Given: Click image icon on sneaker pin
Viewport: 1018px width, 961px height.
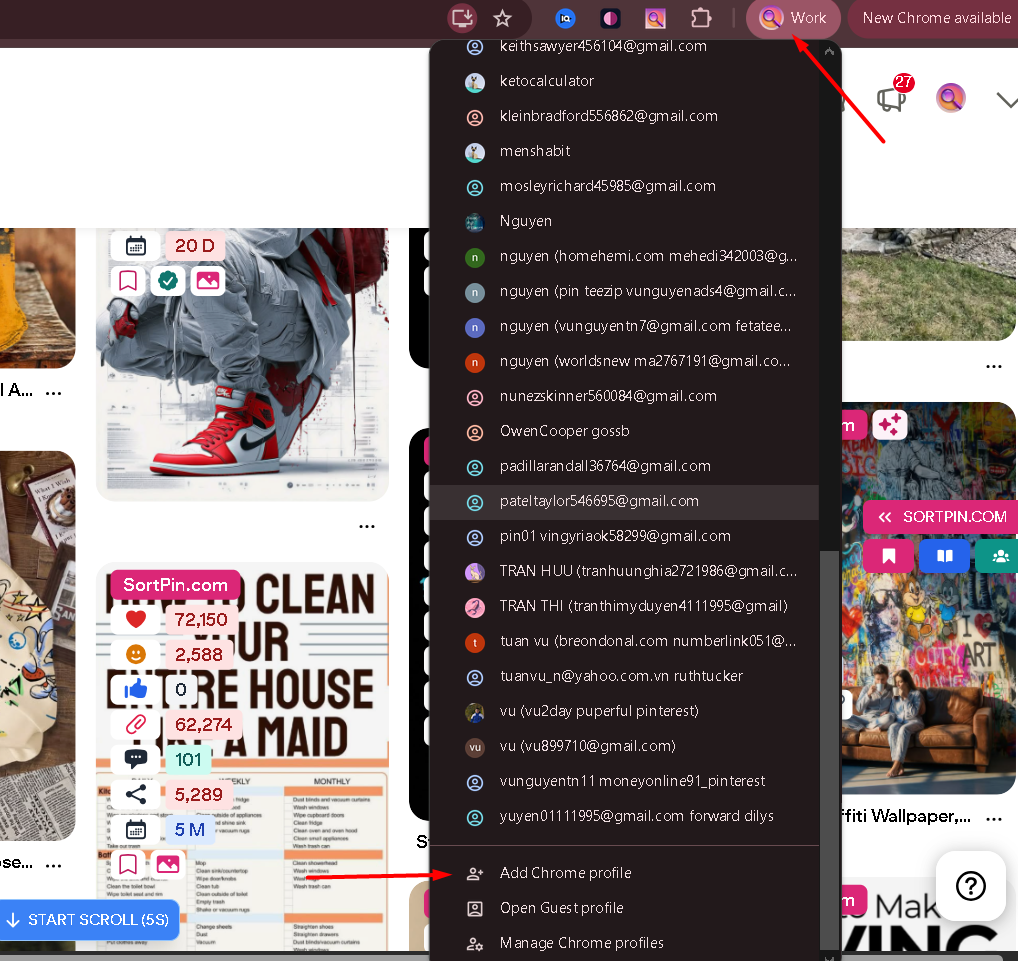Looking at the screenshot, I should [x=208, y=281].
